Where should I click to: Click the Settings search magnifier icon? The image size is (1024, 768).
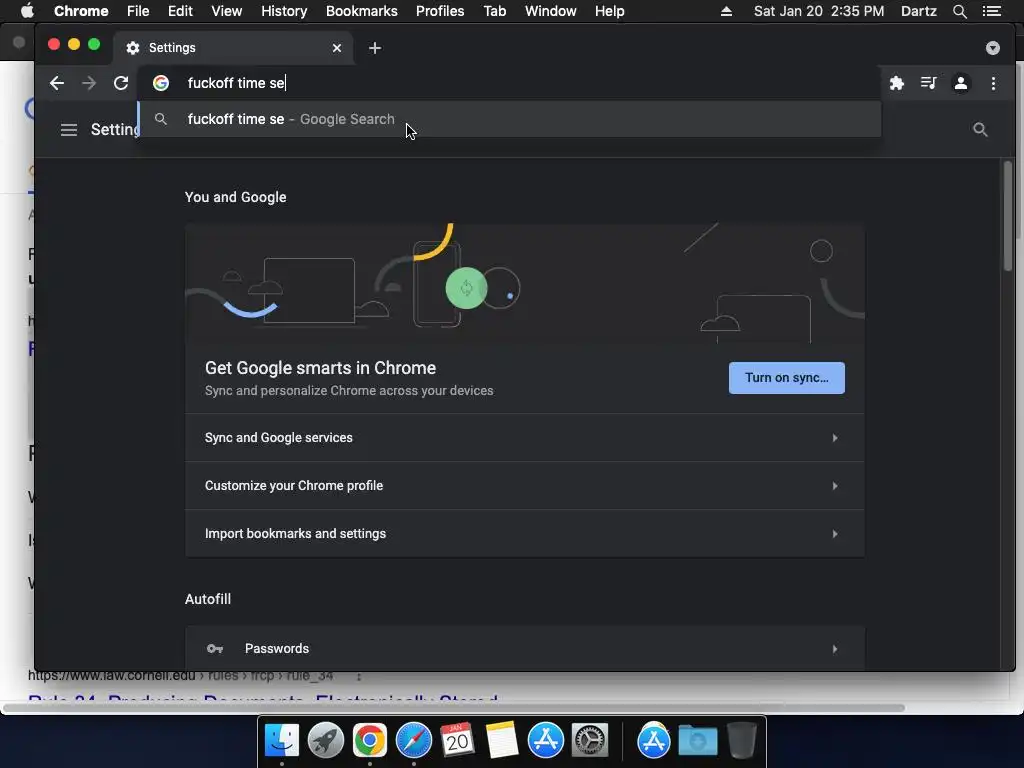coord(980,129)
